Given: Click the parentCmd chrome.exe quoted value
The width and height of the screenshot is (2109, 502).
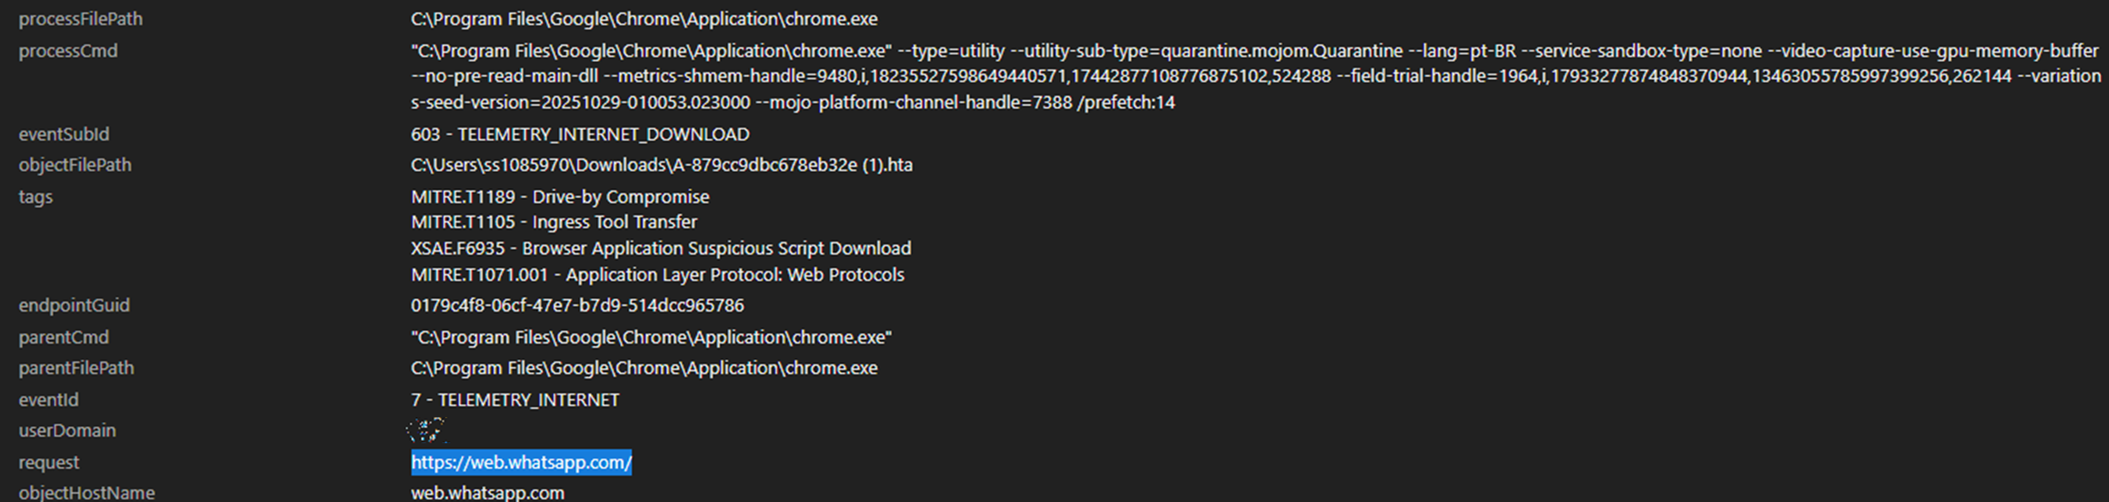Looking at the screenshot, I should (x=651, y=338).
